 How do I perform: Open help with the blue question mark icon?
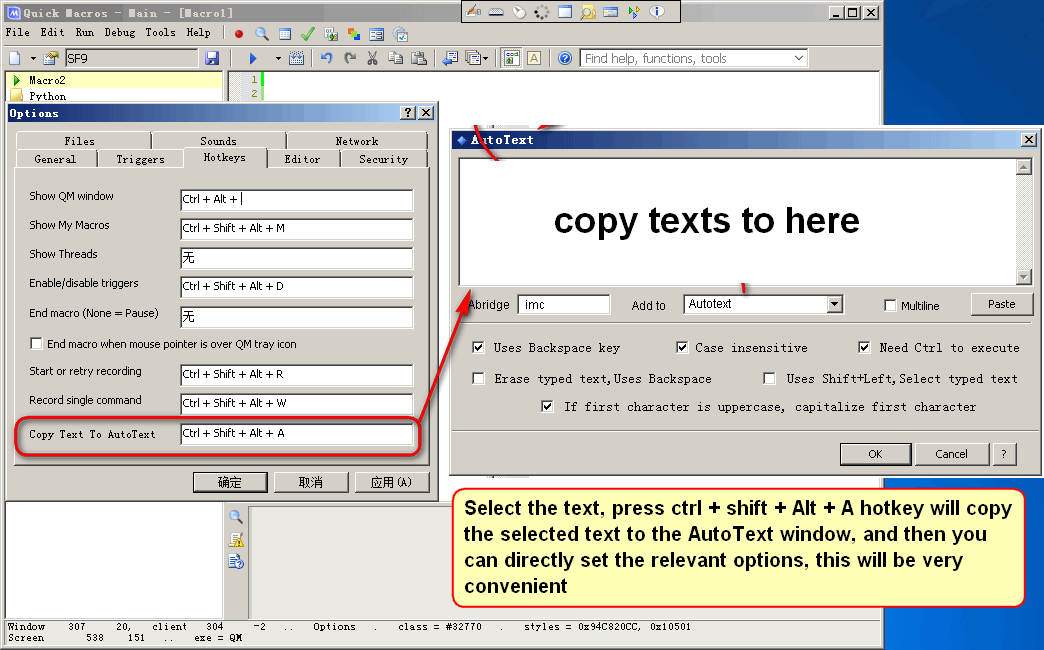point(565,59)
